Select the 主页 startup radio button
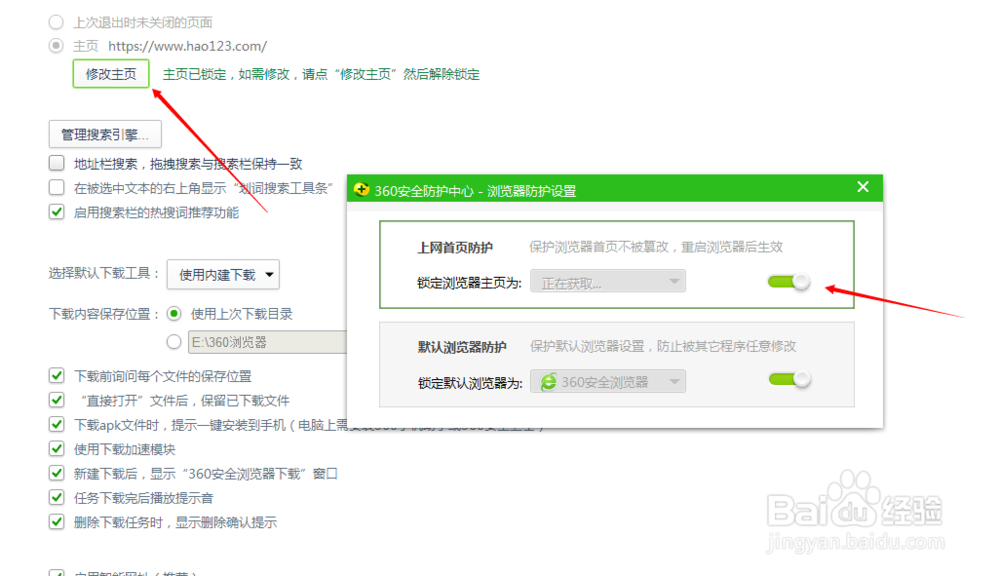Viewport: 1000px width, 576px height. coord(56,46)
